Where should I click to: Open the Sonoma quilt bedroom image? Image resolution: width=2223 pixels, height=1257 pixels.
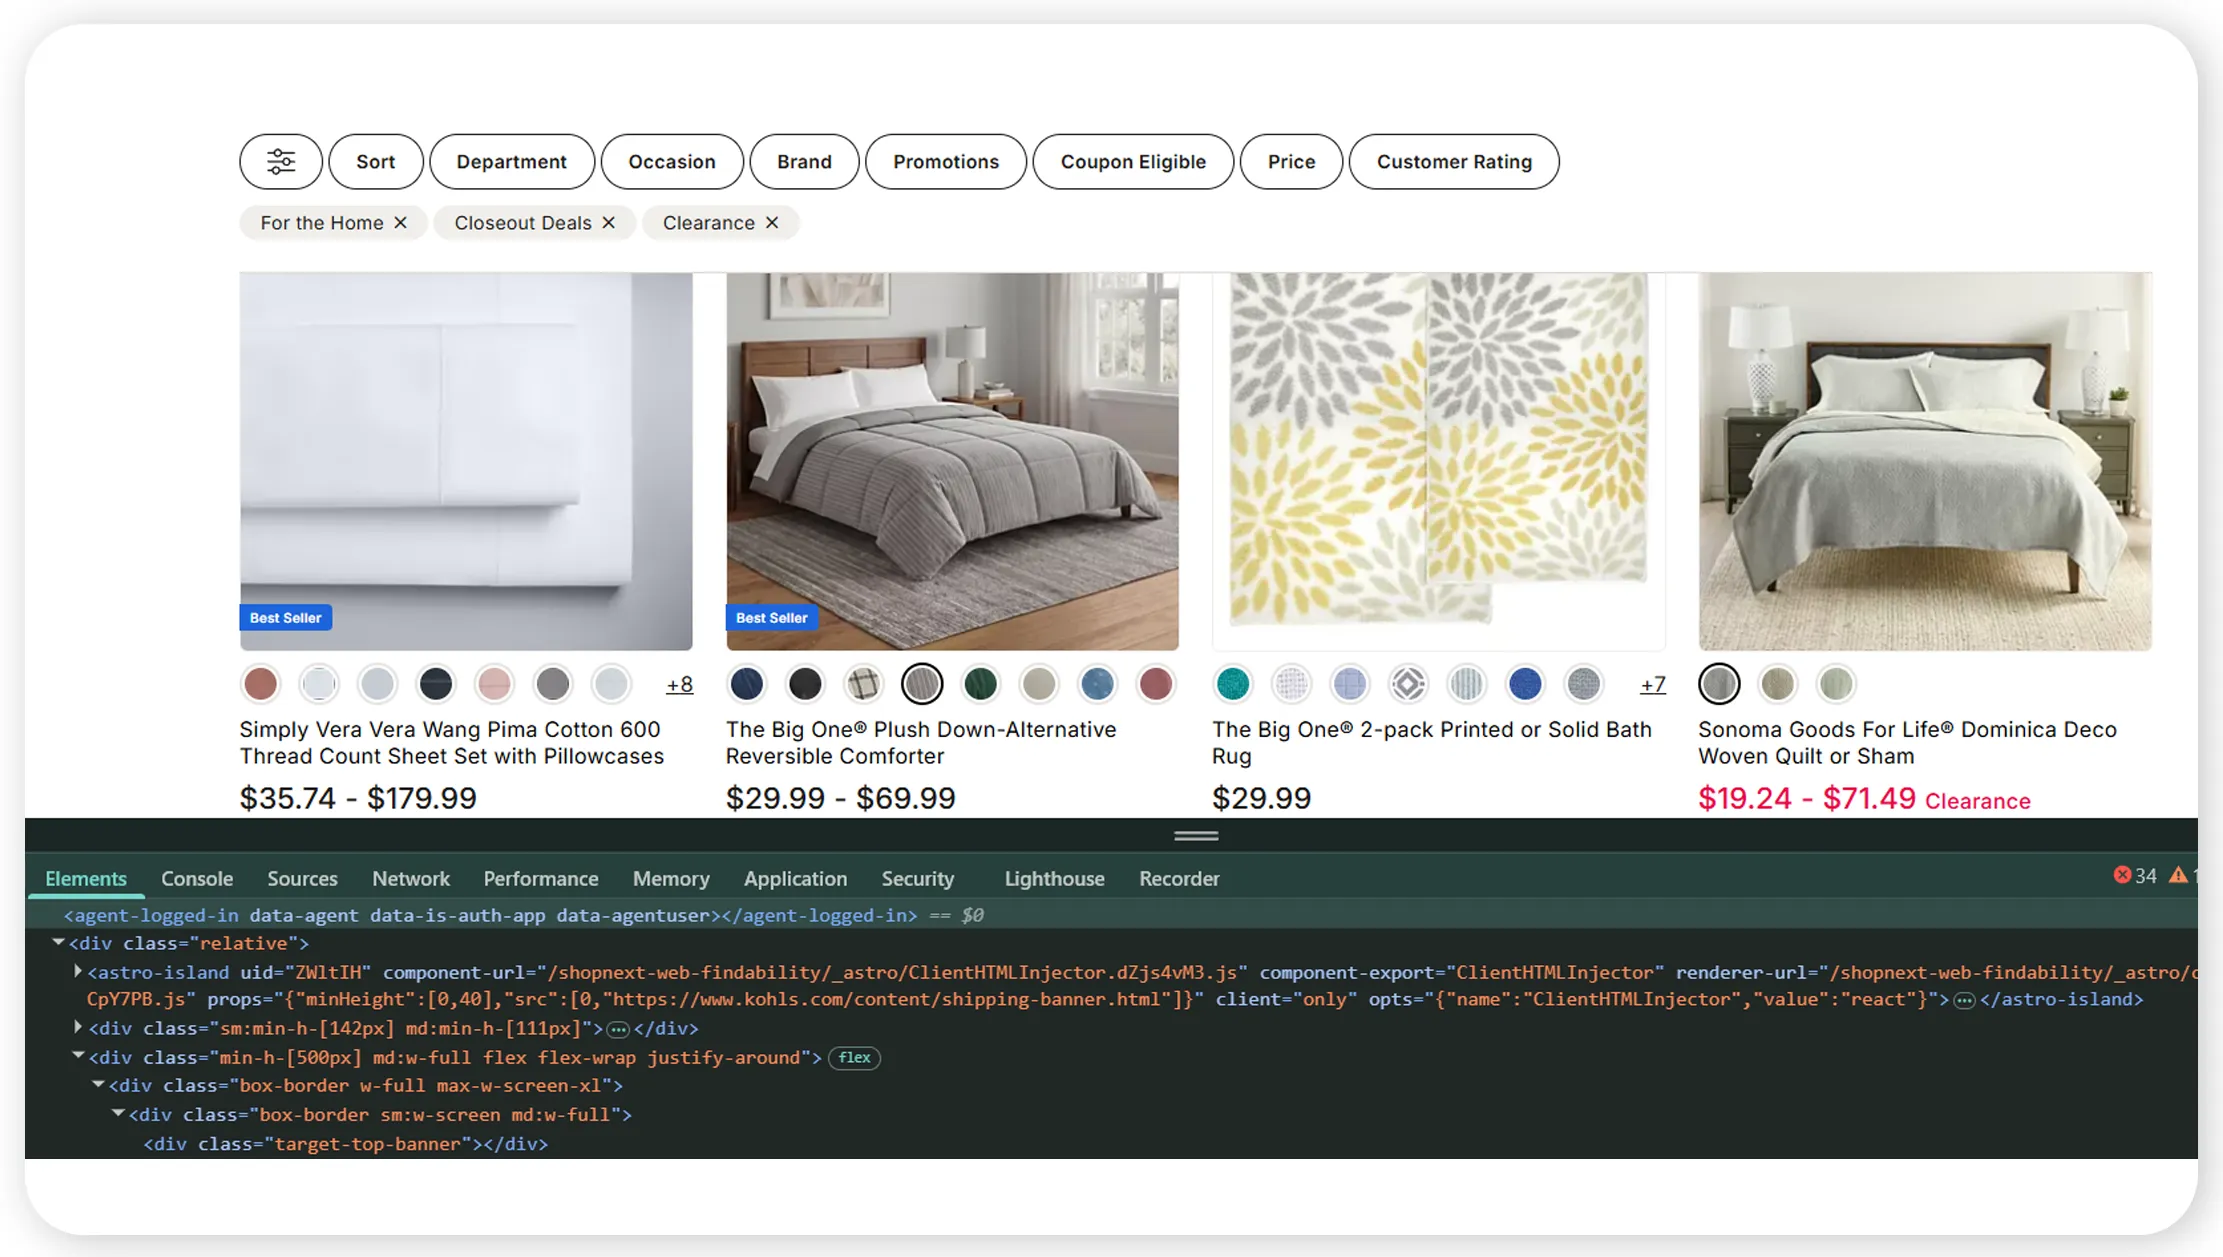pyautogui.click(x=1925, y=462)
